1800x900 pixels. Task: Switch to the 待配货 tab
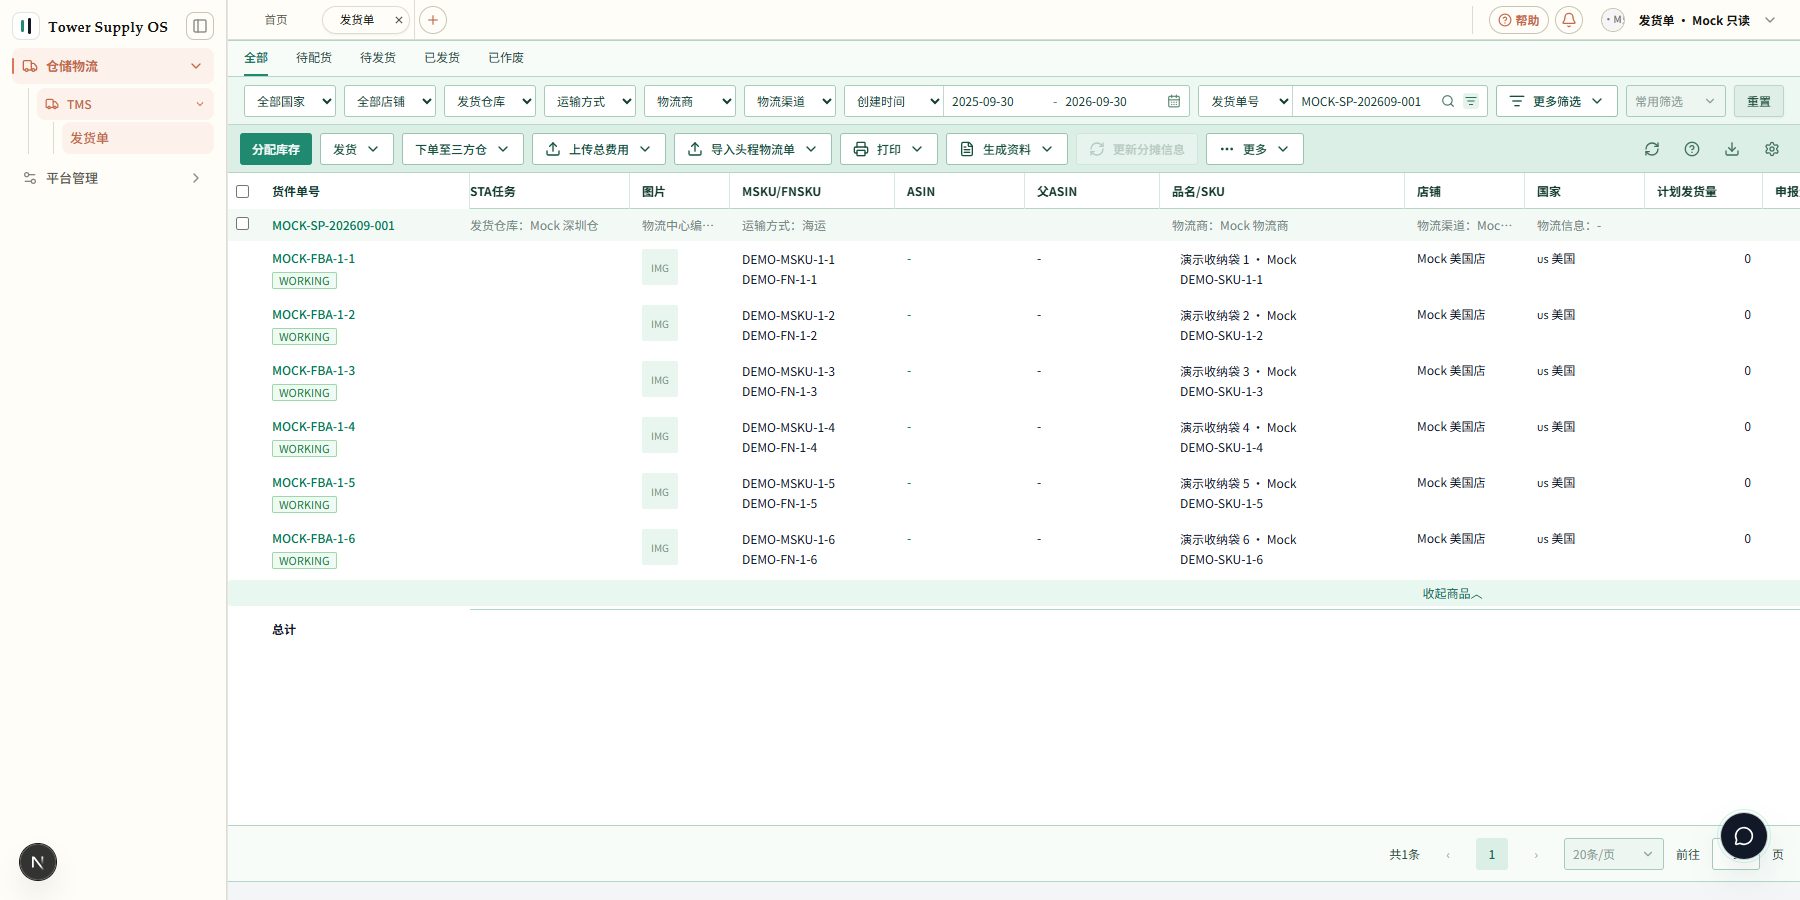314,58
